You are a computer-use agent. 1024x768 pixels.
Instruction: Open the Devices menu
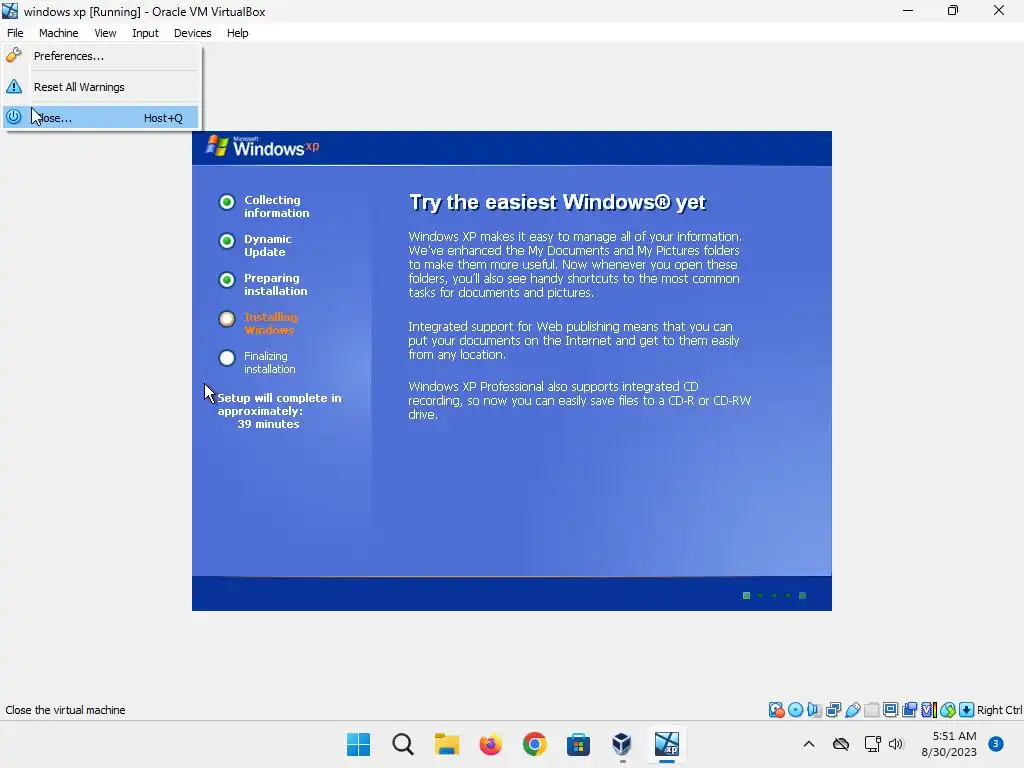pyautogui.click(x=193, y=33)
